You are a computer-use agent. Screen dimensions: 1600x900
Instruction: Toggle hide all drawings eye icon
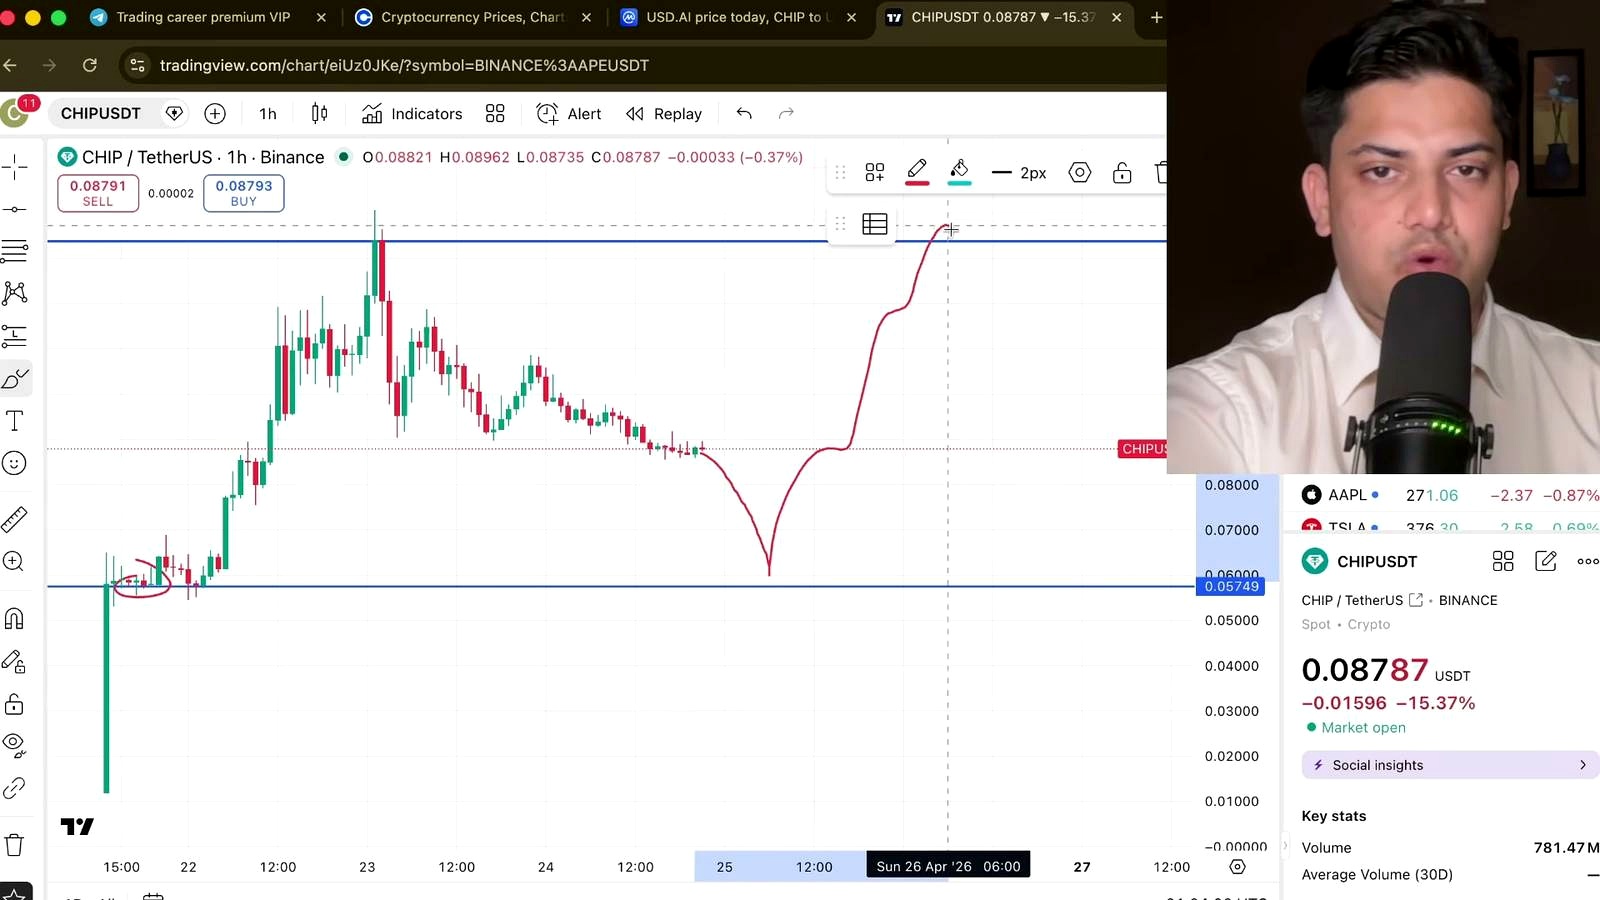point(15,745)
